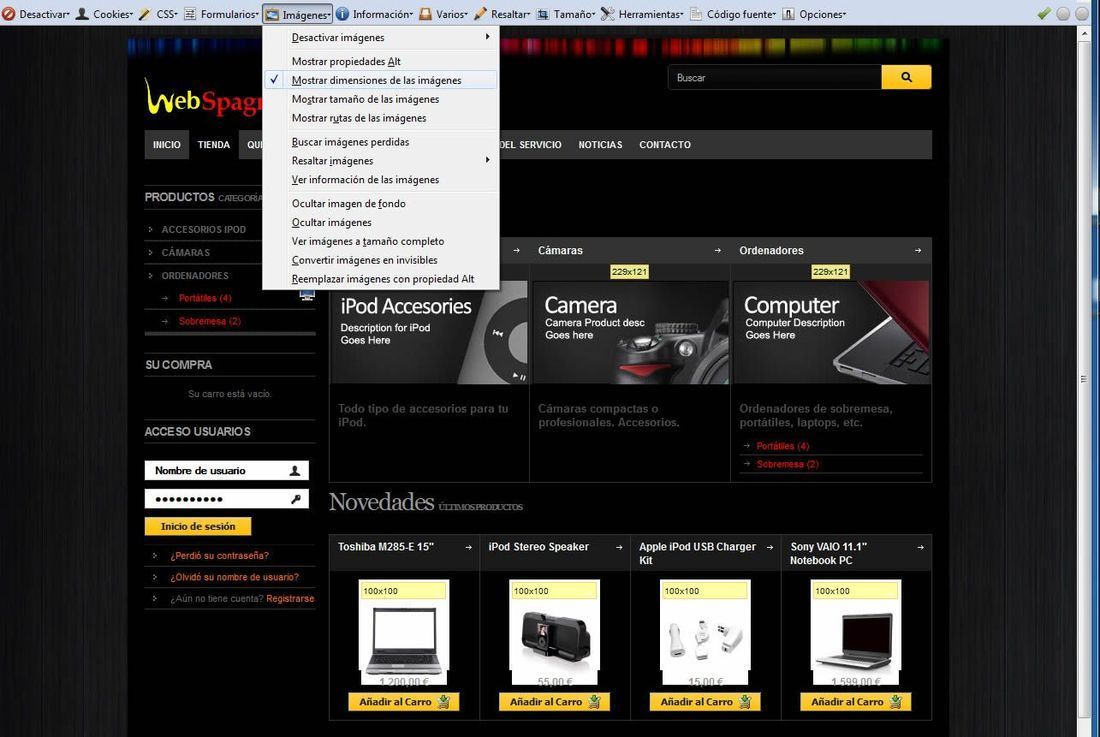Focus the Buscar search field

774,77
